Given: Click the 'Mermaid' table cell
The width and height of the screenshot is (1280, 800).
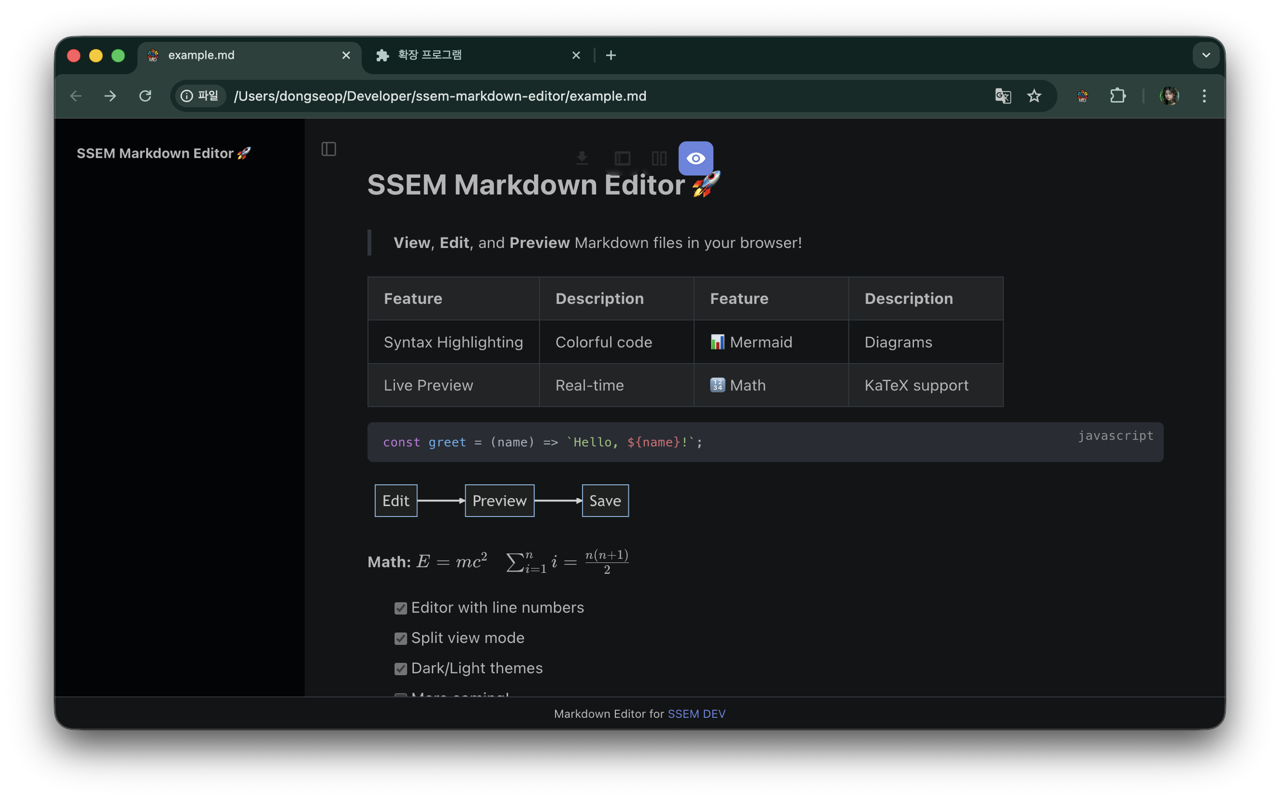Looking at the screenshot, I should pyautogui.click(x=771, y=342).
